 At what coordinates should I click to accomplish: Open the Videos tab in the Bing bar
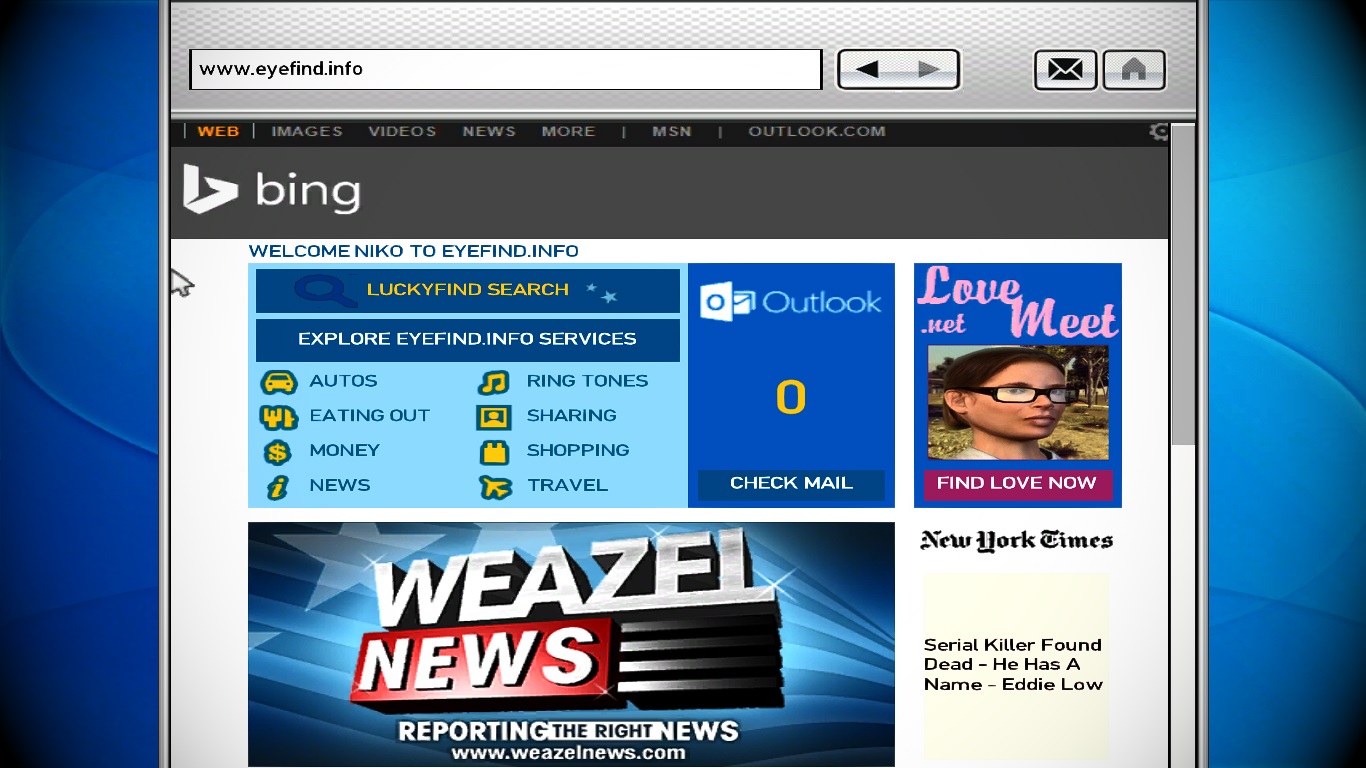click(402, 131)
